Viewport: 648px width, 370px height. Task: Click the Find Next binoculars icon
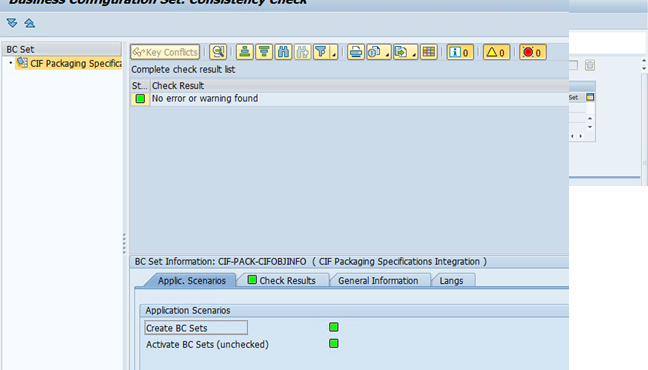click(x=303, y=52)
